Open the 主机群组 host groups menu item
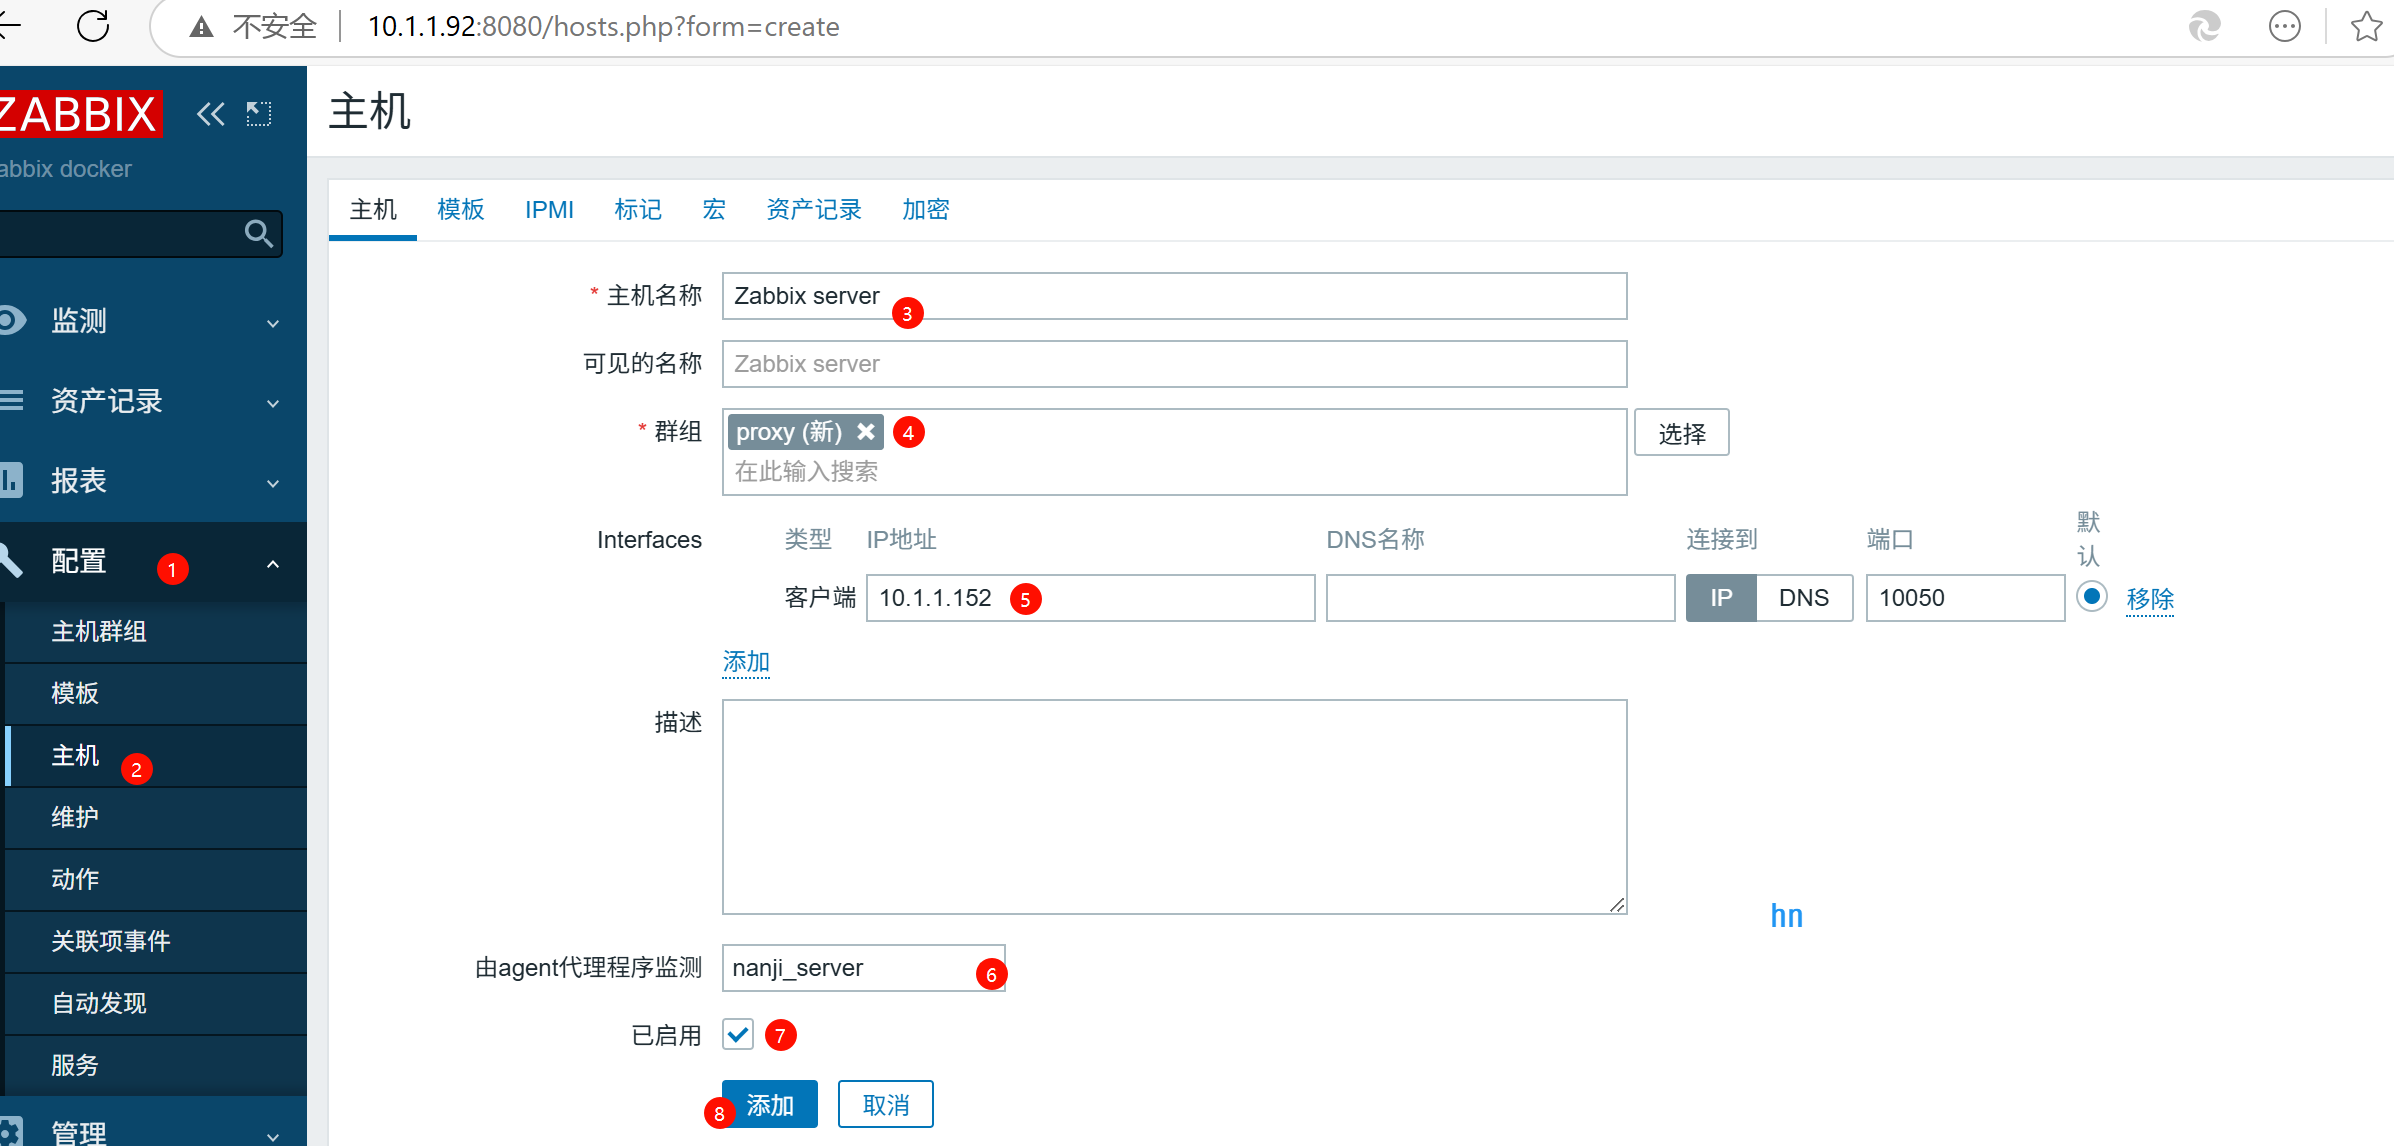Screen dimensions: 2394x1146 tap(99, 631)
